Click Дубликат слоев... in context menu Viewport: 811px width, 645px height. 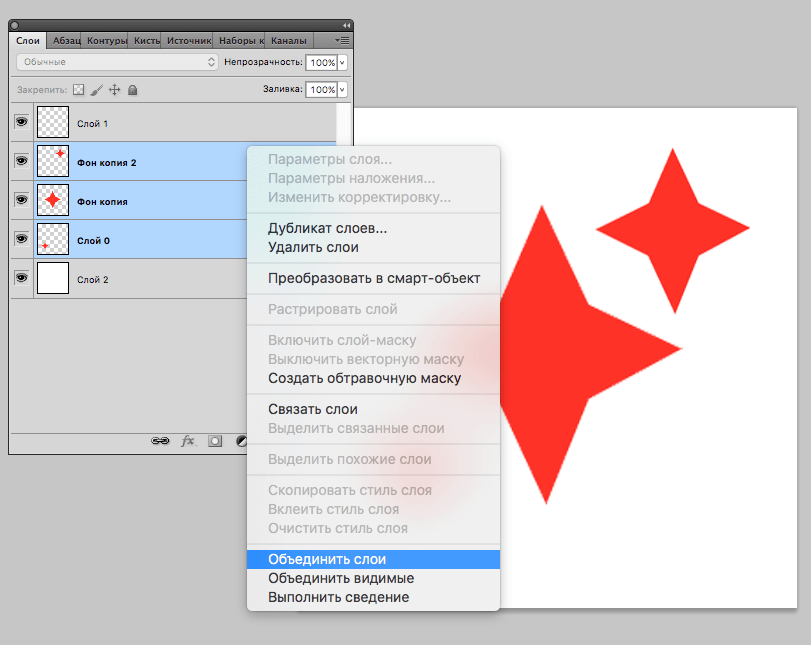[x=327, y=228]
